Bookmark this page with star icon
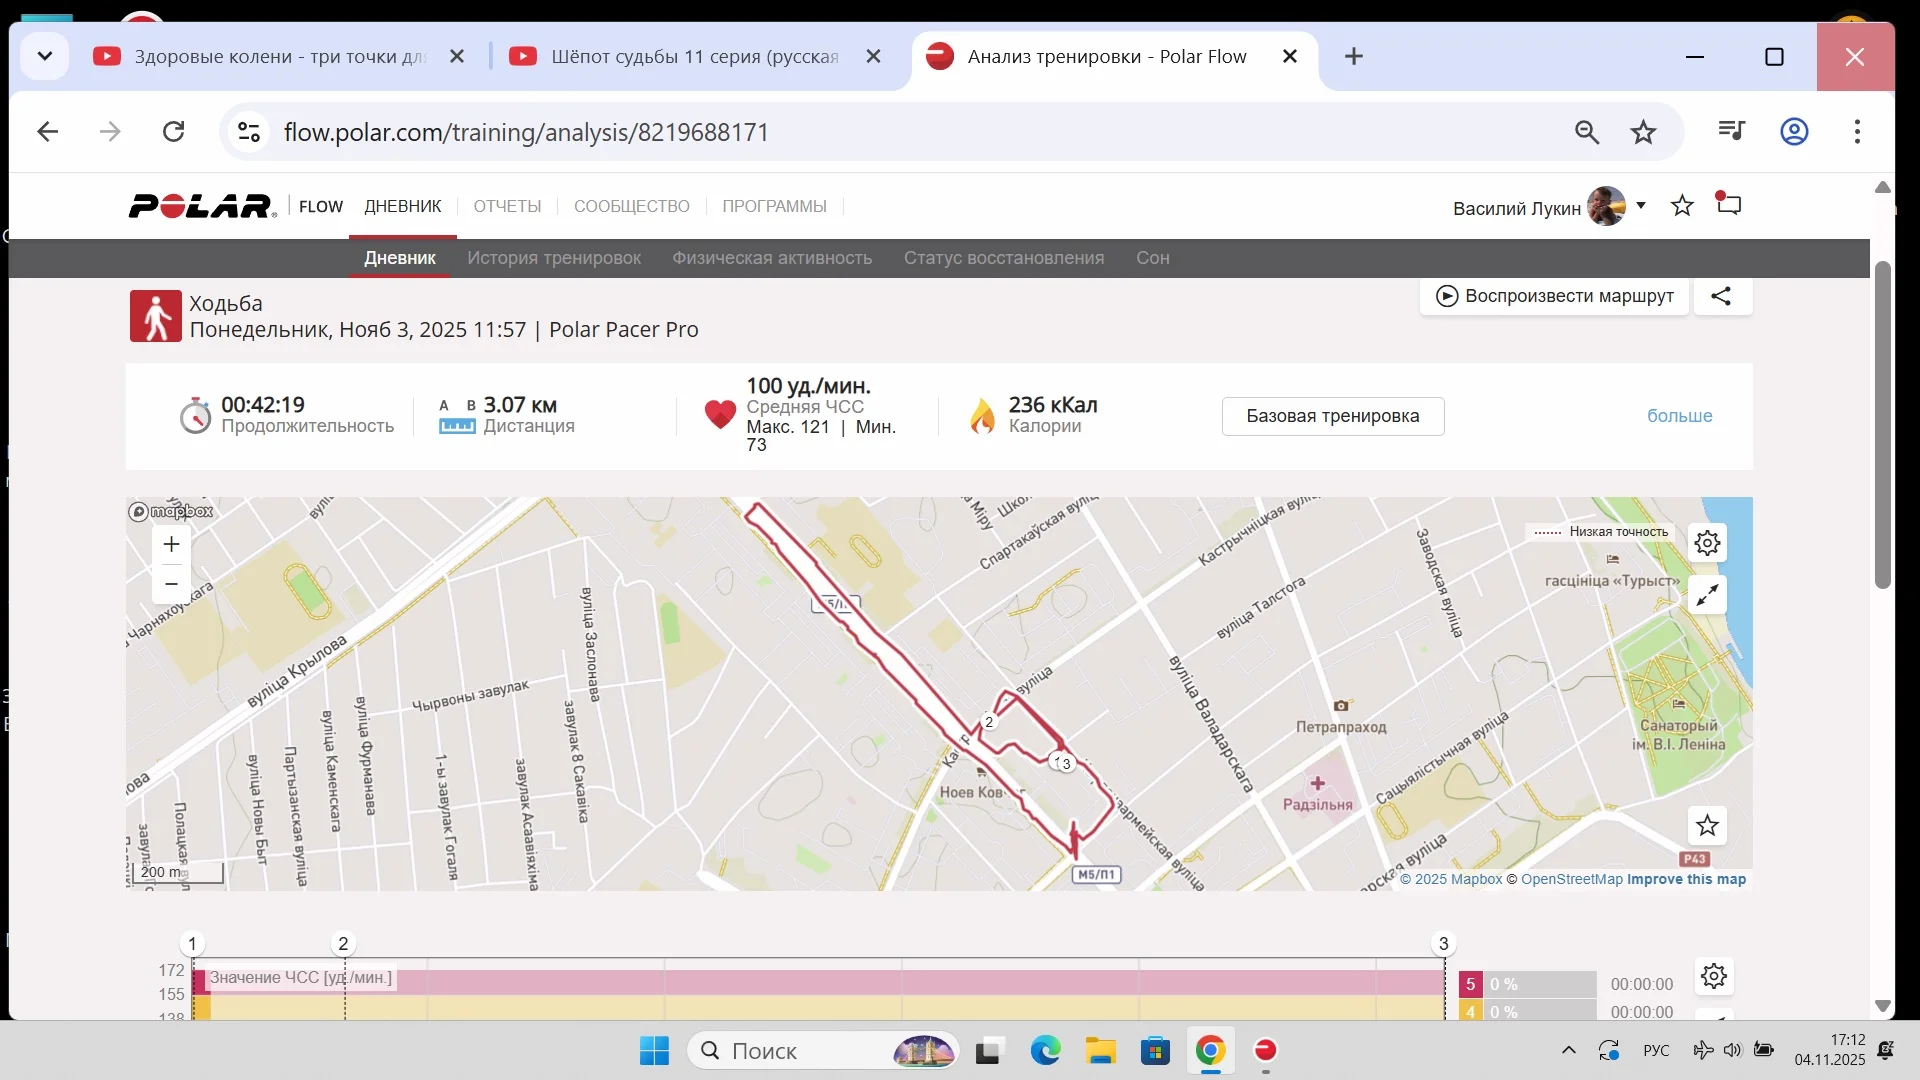The image size is (1920, 1080). (1643, 132)
